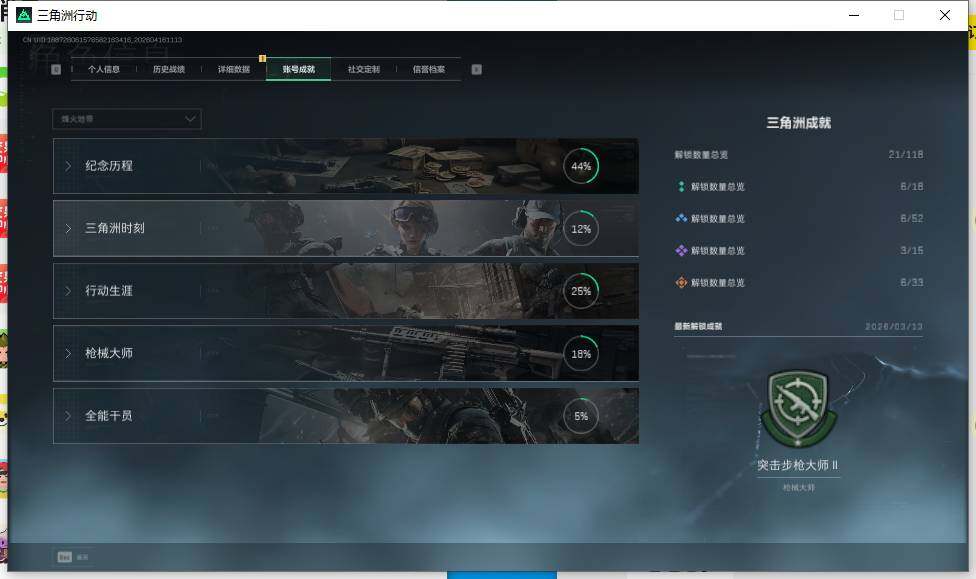Click the next-tab key icon right of 信誉档案
Image resolution: width=976 pixels, height=579 pixels.
[x=476, y=69]
